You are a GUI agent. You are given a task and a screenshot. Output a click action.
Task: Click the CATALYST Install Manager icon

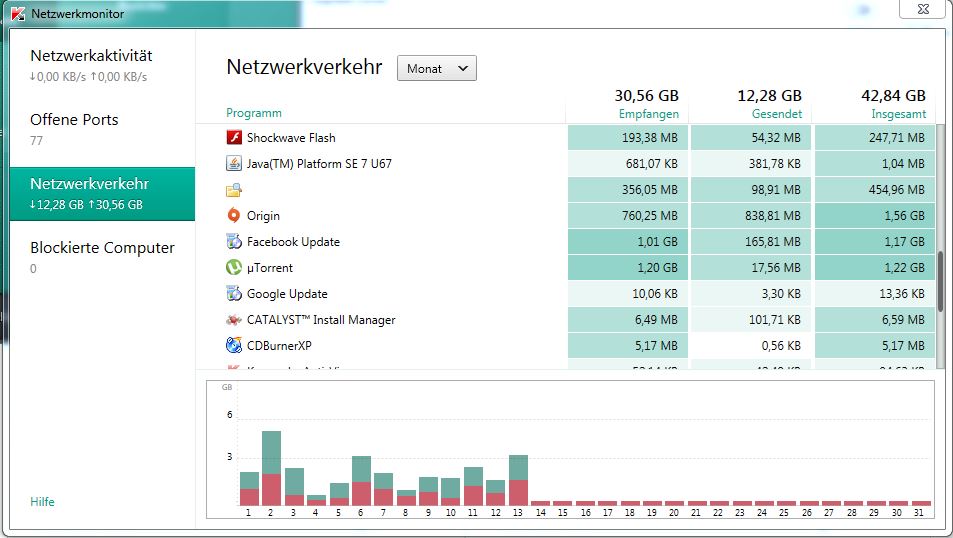click(x=234, y=320)
